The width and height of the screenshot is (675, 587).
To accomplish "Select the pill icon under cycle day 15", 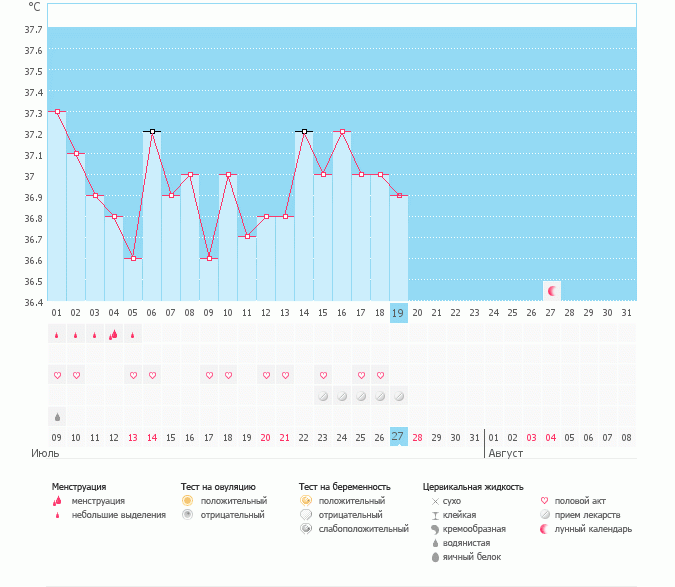I will pyautogui.click(x=323, y=396).
